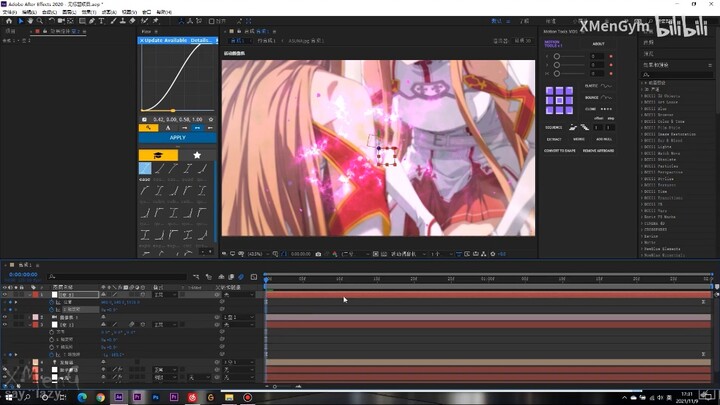Toggle eye visibility of layer 5
The width and height of the screenshot is (720, 405).
pyautogui.click(x=5, y=370)
